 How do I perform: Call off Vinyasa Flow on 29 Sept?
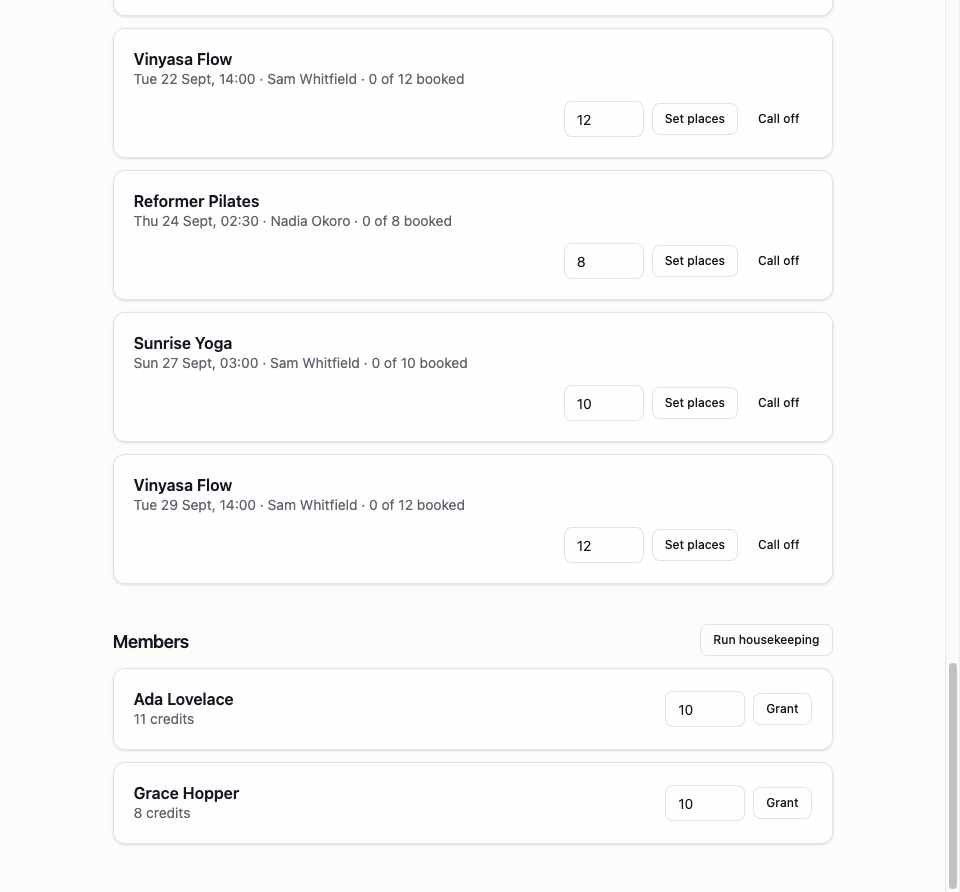778,545
